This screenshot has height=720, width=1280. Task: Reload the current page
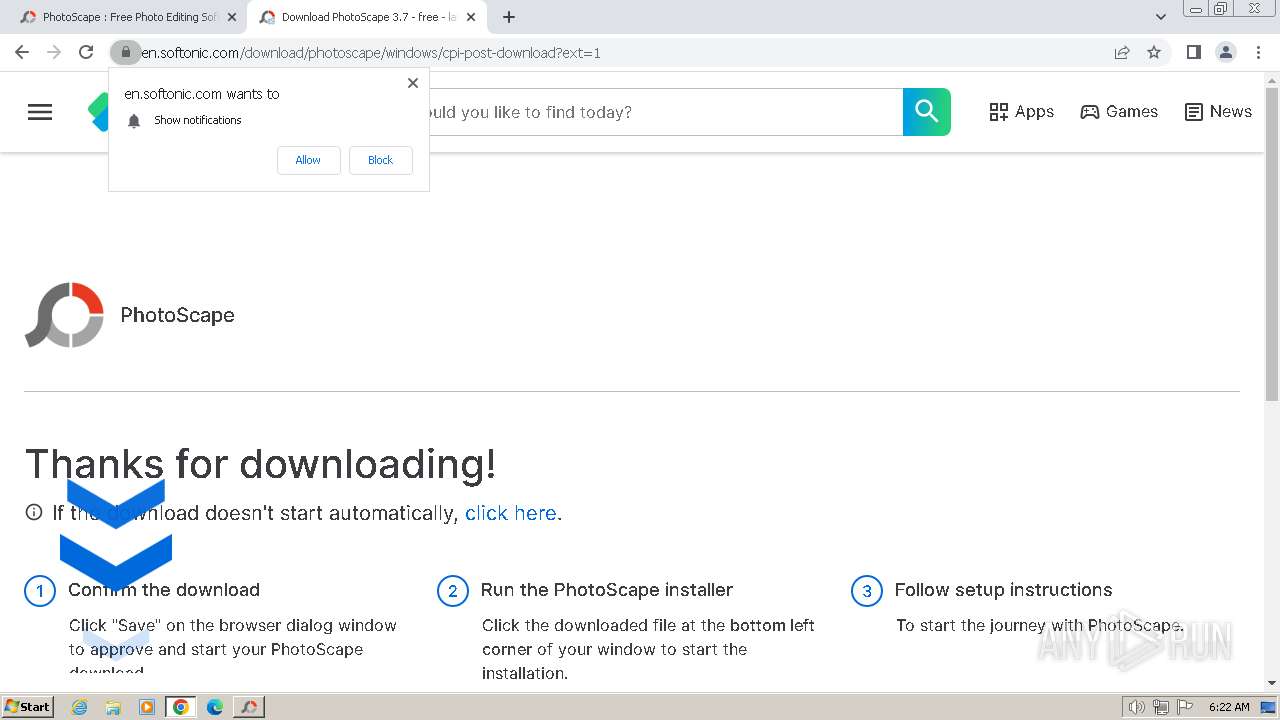(86, 52)
